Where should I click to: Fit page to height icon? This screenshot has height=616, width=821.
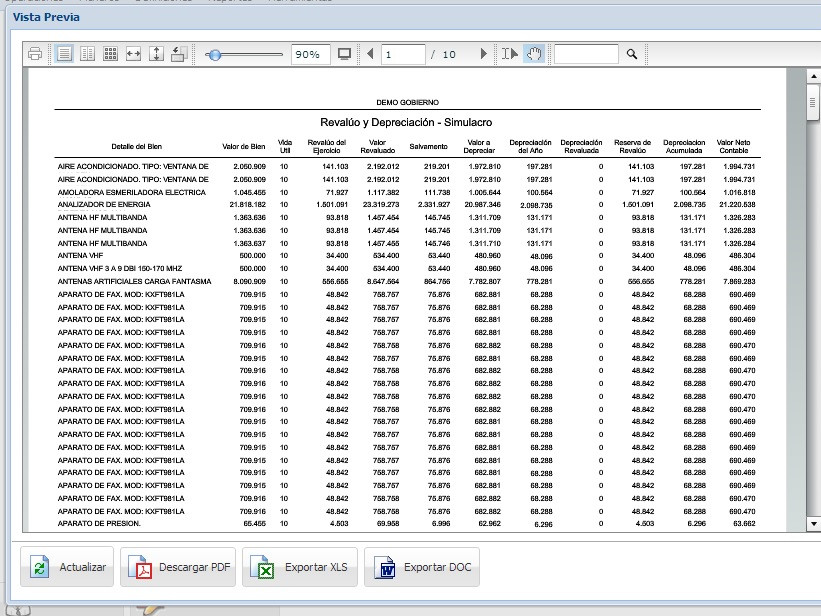coord(157,54)
